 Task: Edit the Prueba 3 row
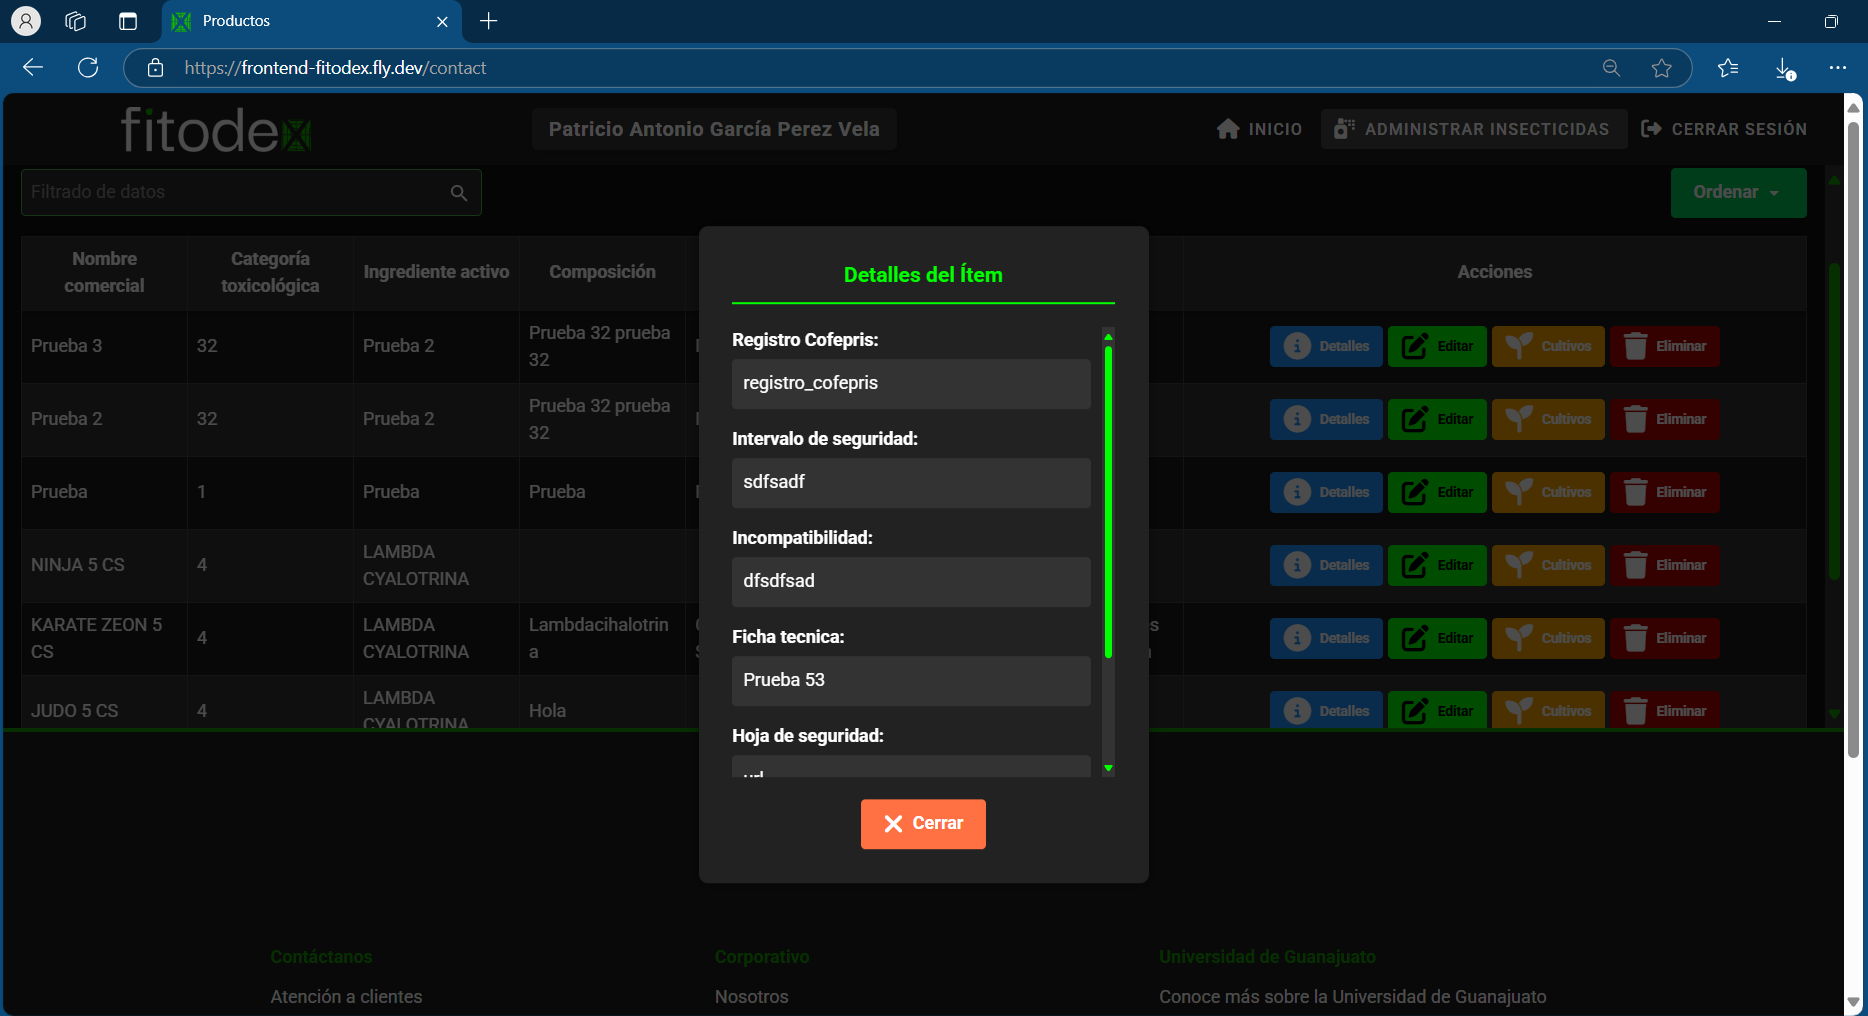(x=1437, y=346)
